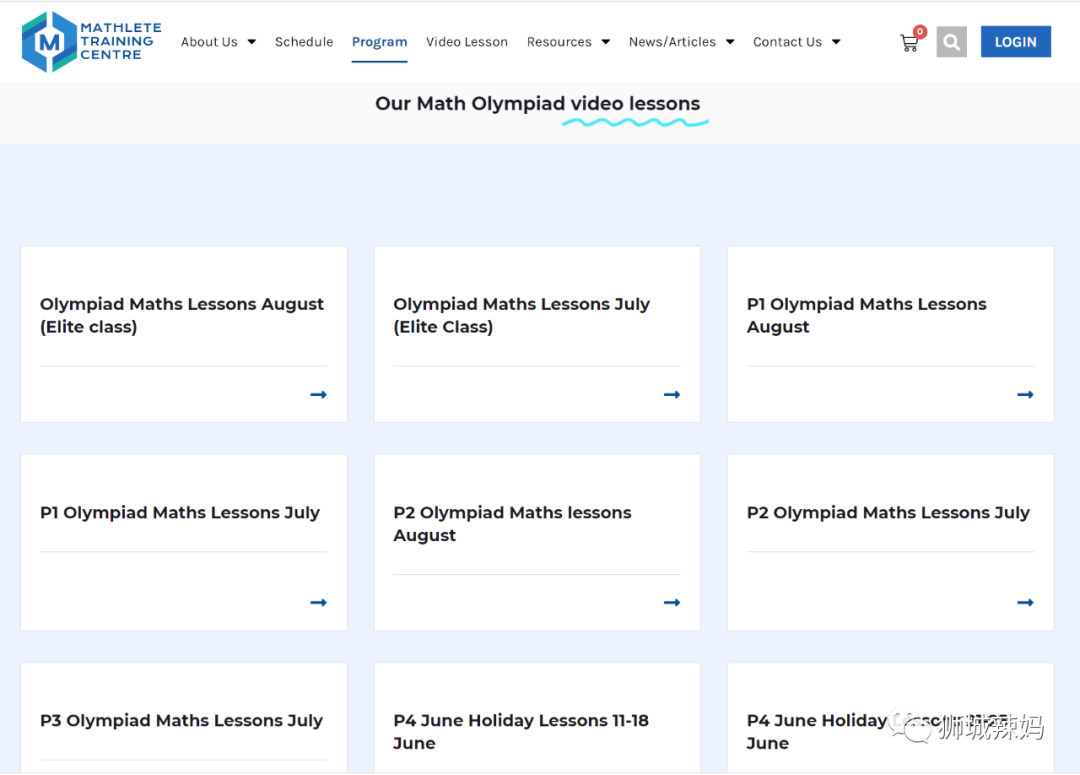Viewport: 1080px width, 775px height.
Task: Click the LOGIN button
Action: click(1015, 42)
